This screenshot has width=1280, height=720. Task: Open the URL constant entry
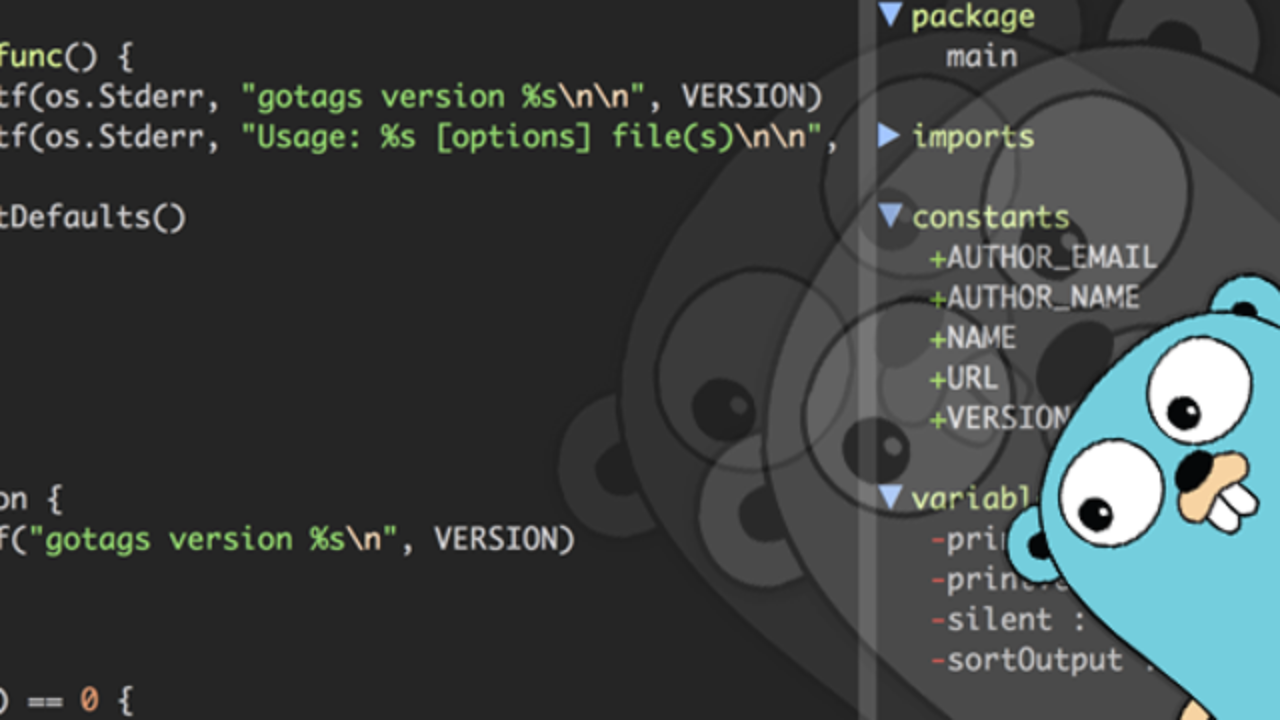coord(972,378)
